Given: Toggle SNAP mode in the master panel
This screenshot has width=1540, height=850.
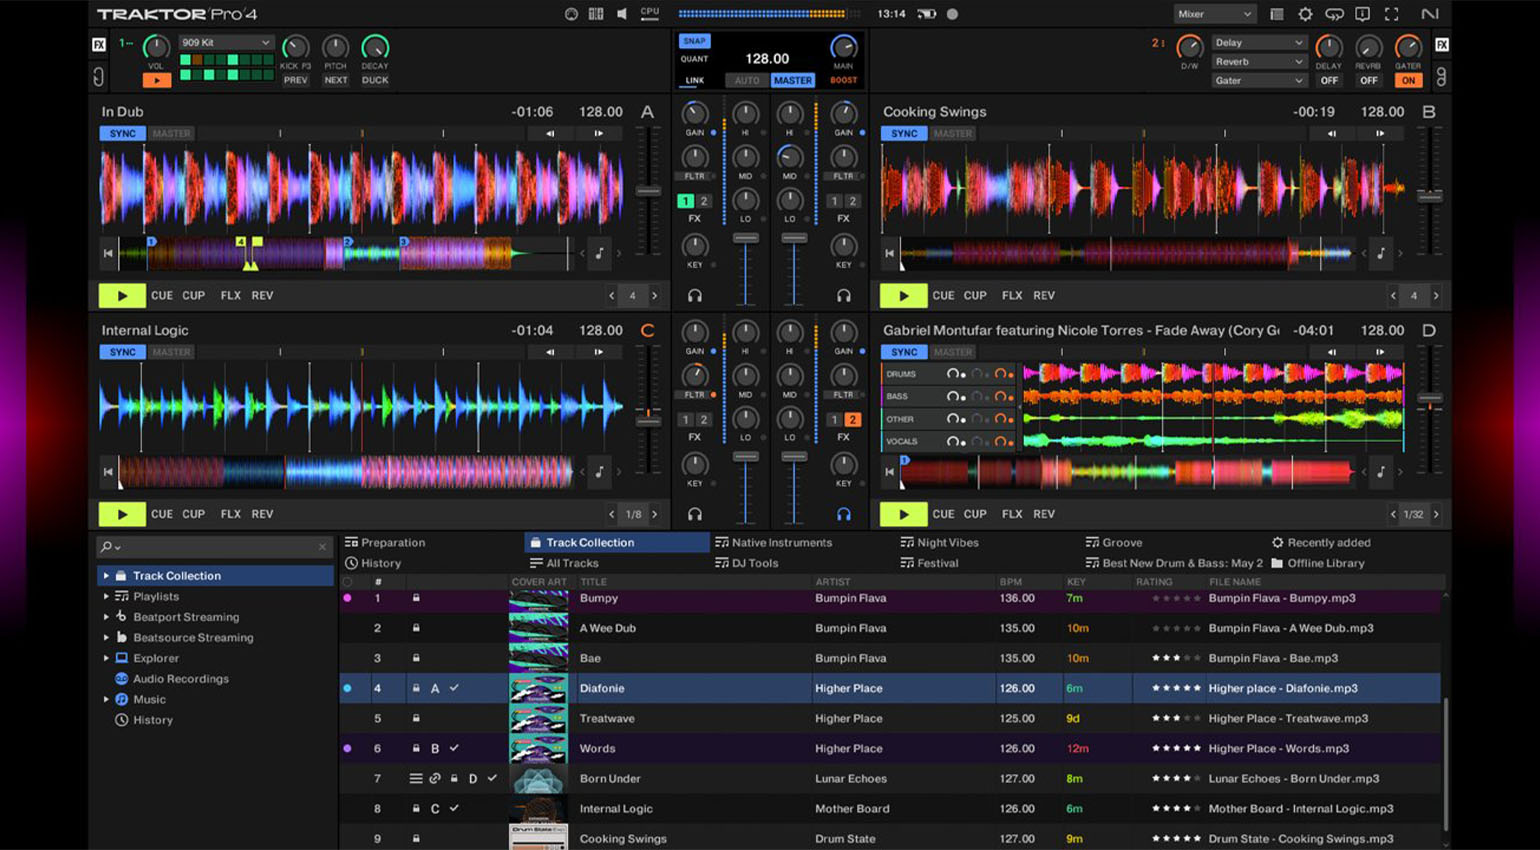Looking at the screenshot, I should (x=694, y=41).
